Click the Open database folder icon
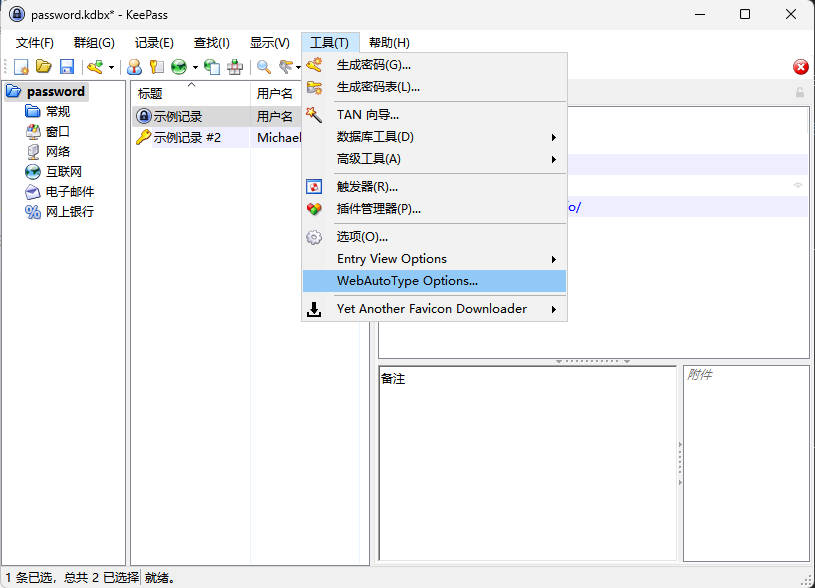The height and width of the screenshot is (588, 815). point(44,67)
